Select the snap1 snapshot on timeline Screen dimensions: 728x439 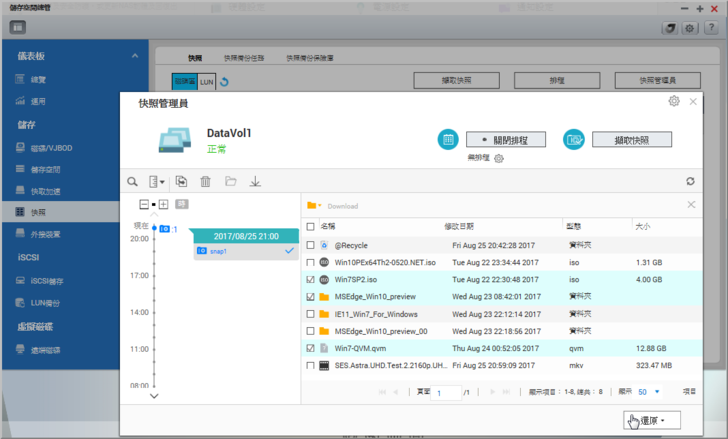[219, 251]
